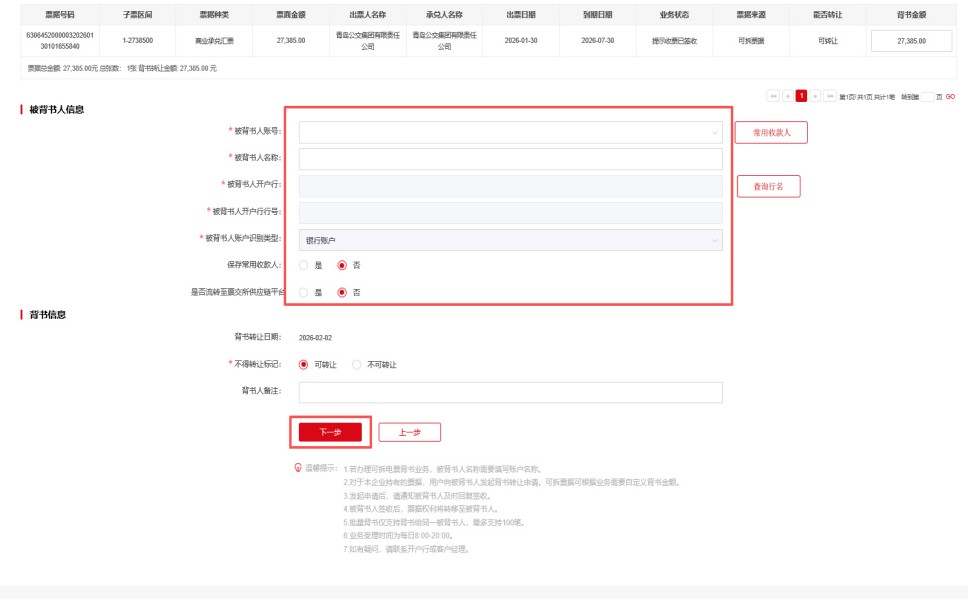Click the 可拆票据 source cell
Screen dimensions: 968x600
[751, 41]
